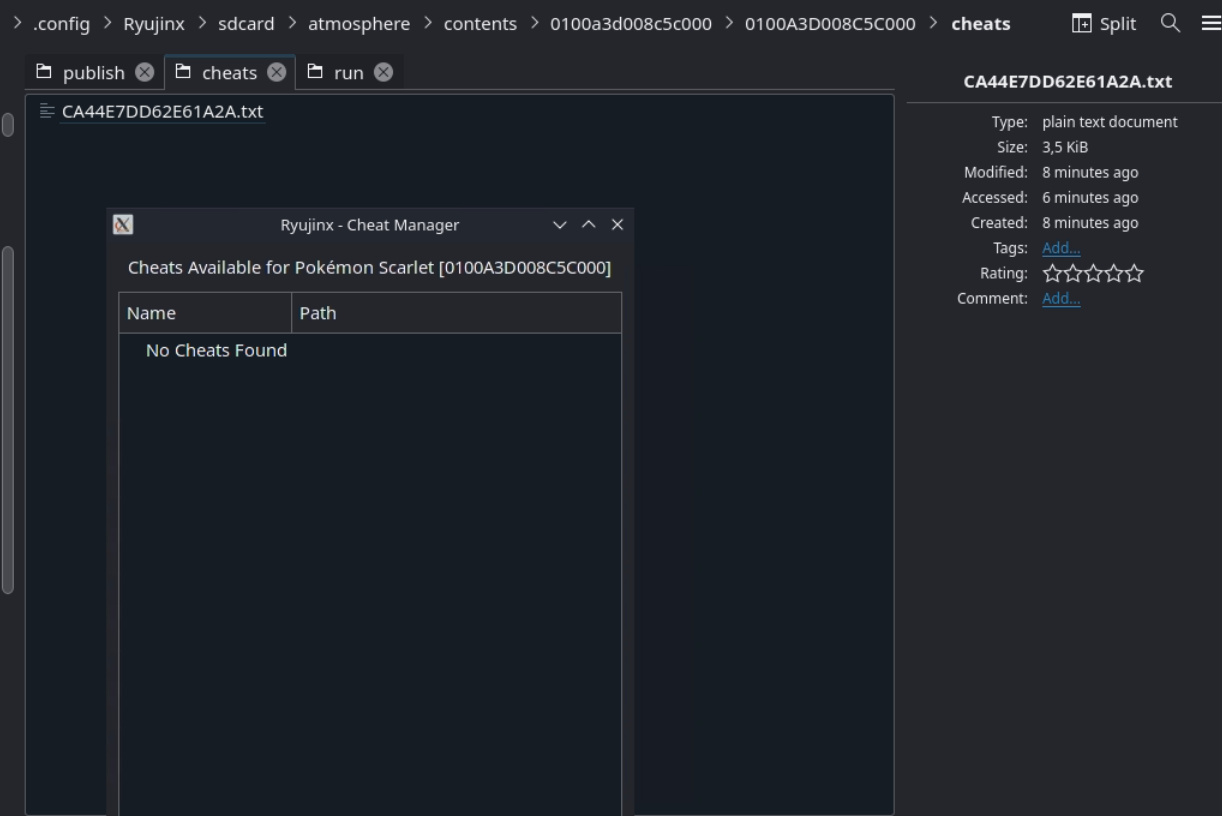Open the hamburger menu icon
1222x816 pixels.
pos(1210,23)
